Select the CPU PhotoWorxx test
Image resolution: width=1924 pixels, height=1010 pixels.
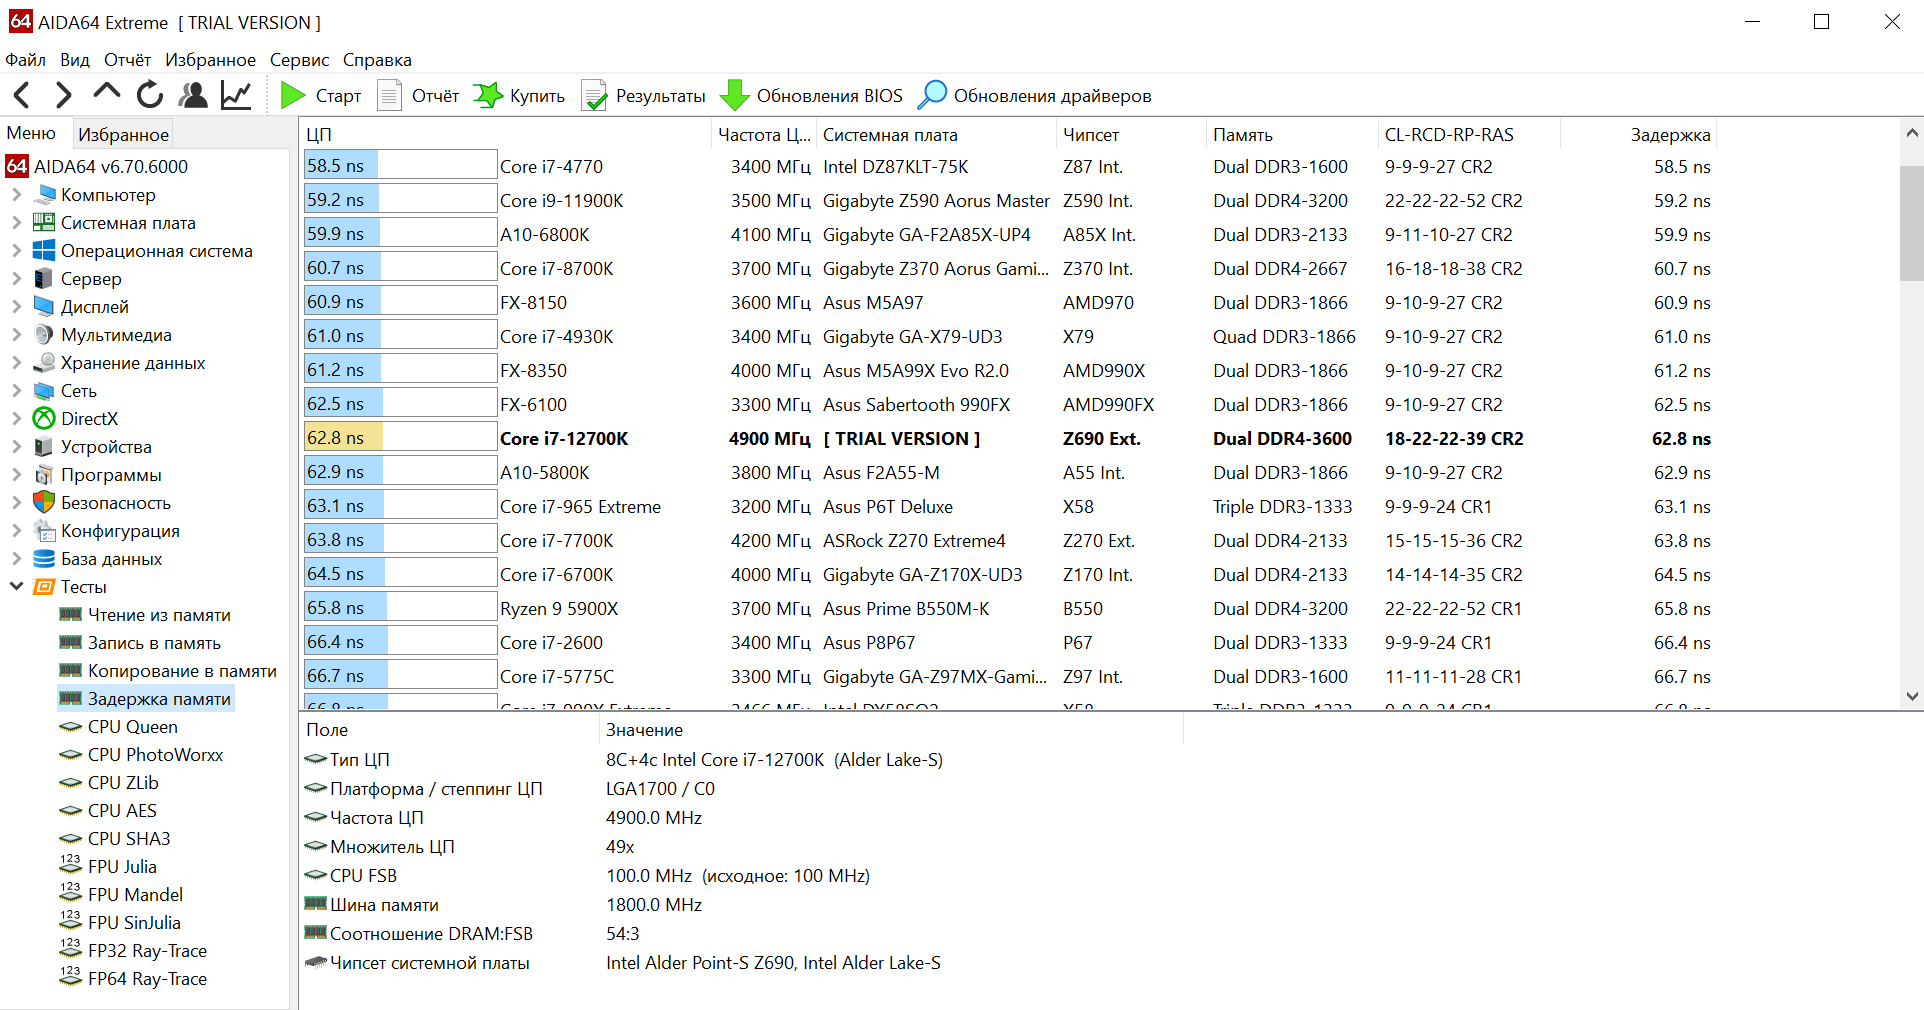[155, 754]
